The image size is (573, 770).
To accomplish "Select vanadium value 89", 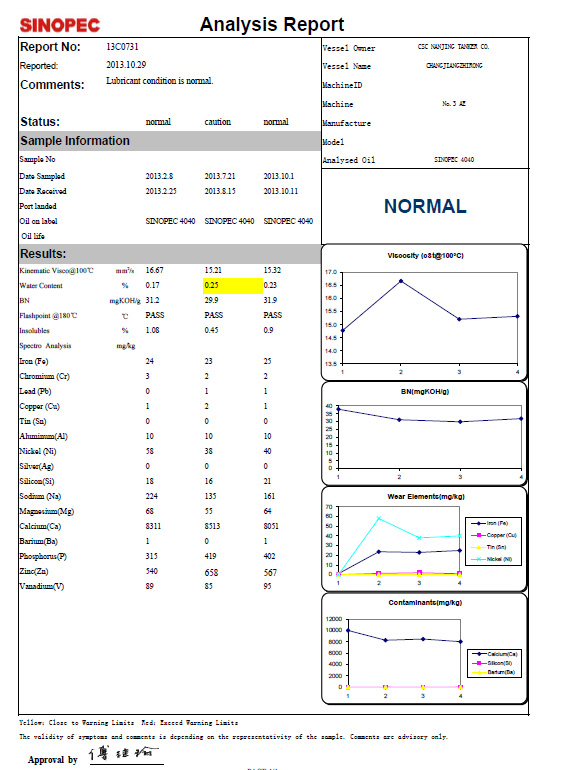I will click(x=149, y=586).
